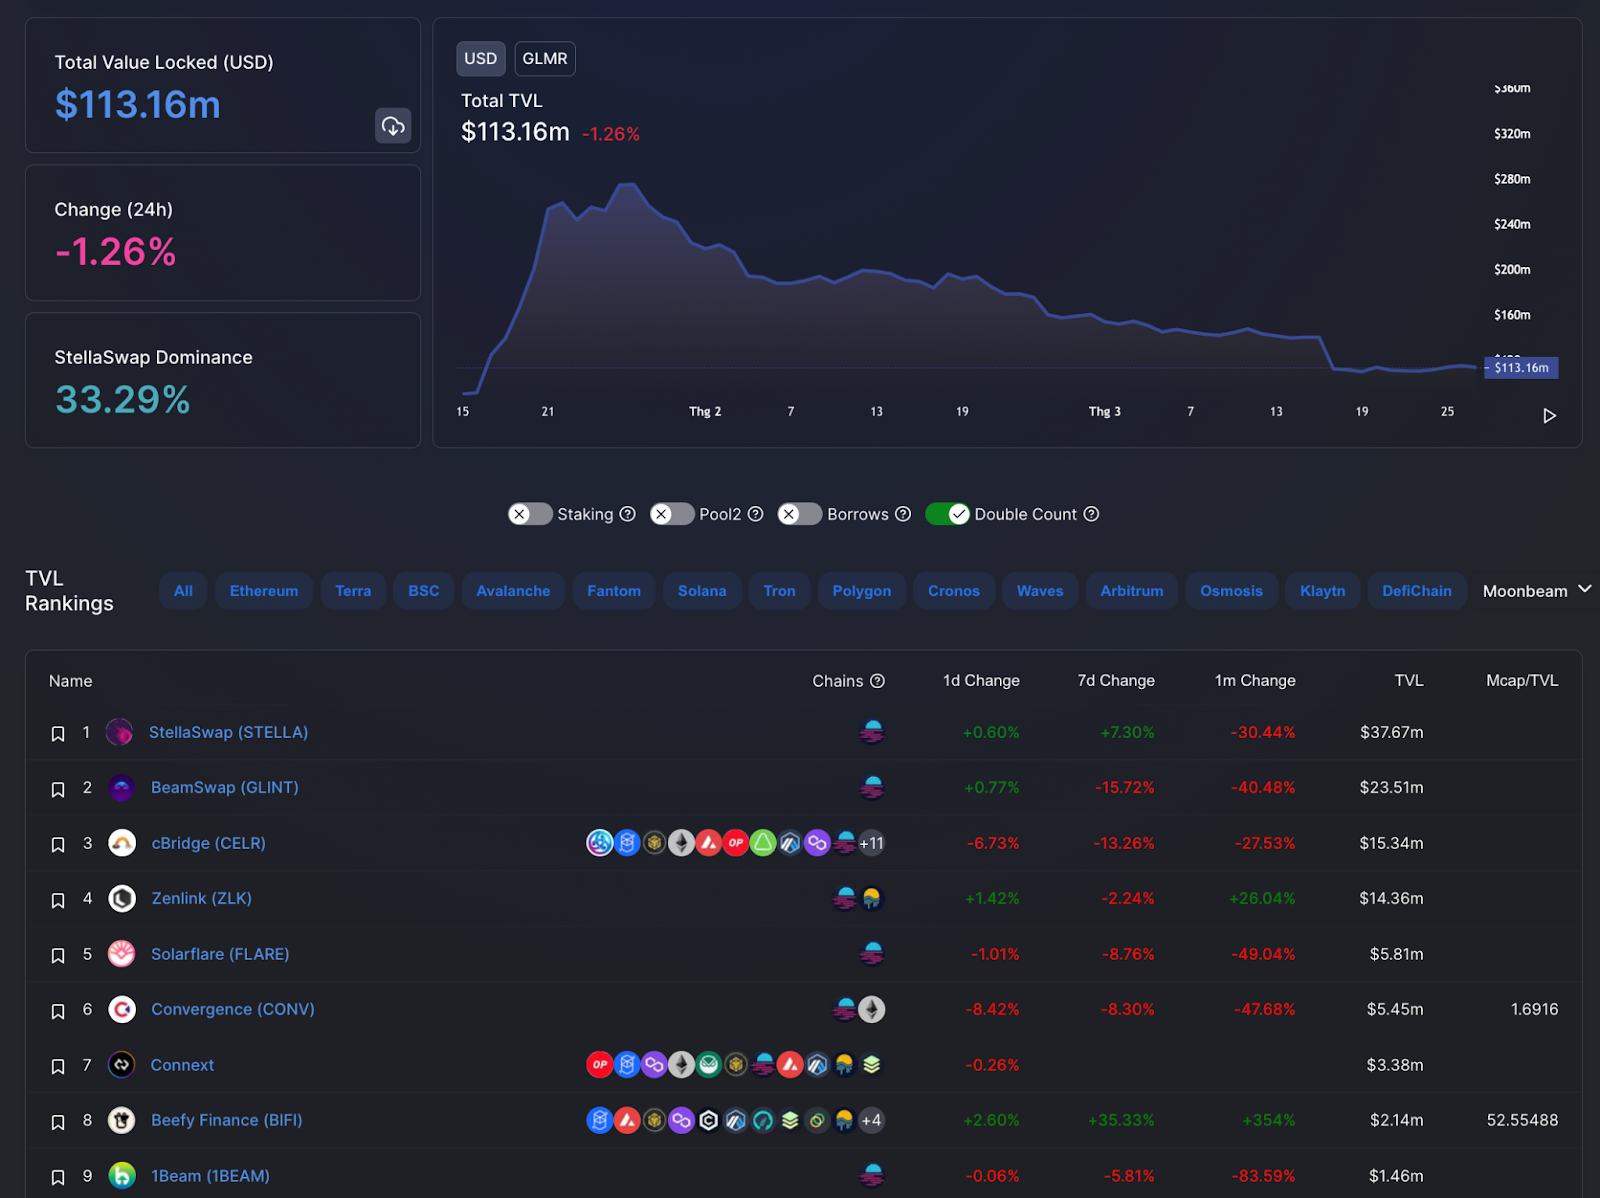Image resolution: width=1600 pixels, height=1198 pixels.
Task: Bookmark the Solarflare (FLARE) row
Action: click(x=58, y=956)
